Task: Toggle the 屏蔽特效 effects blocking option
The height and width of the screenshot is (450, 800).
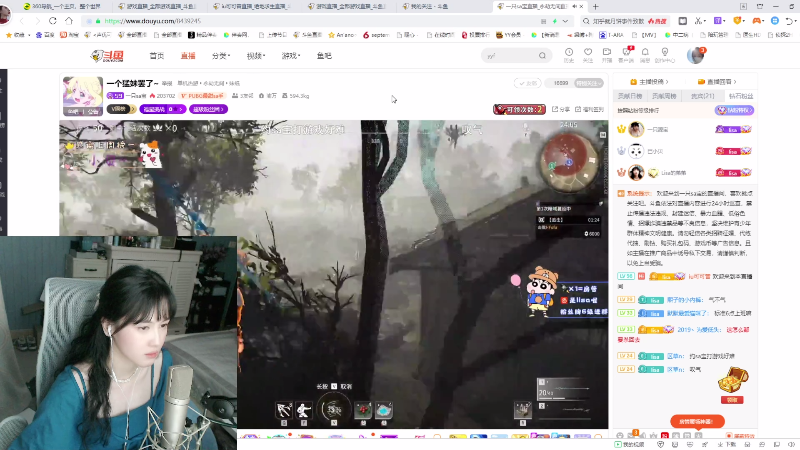Action: (740, 436)
